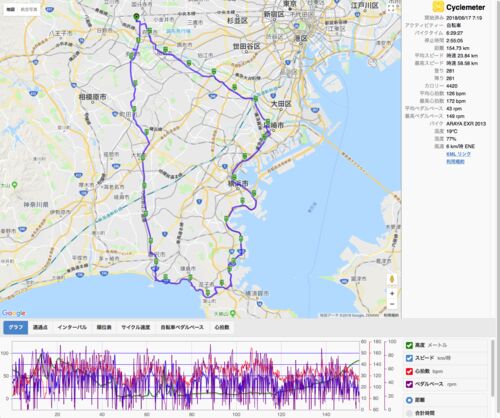500x418 pixels.
Task: Switch map to 地図 view
Action: tap(11, 10)
